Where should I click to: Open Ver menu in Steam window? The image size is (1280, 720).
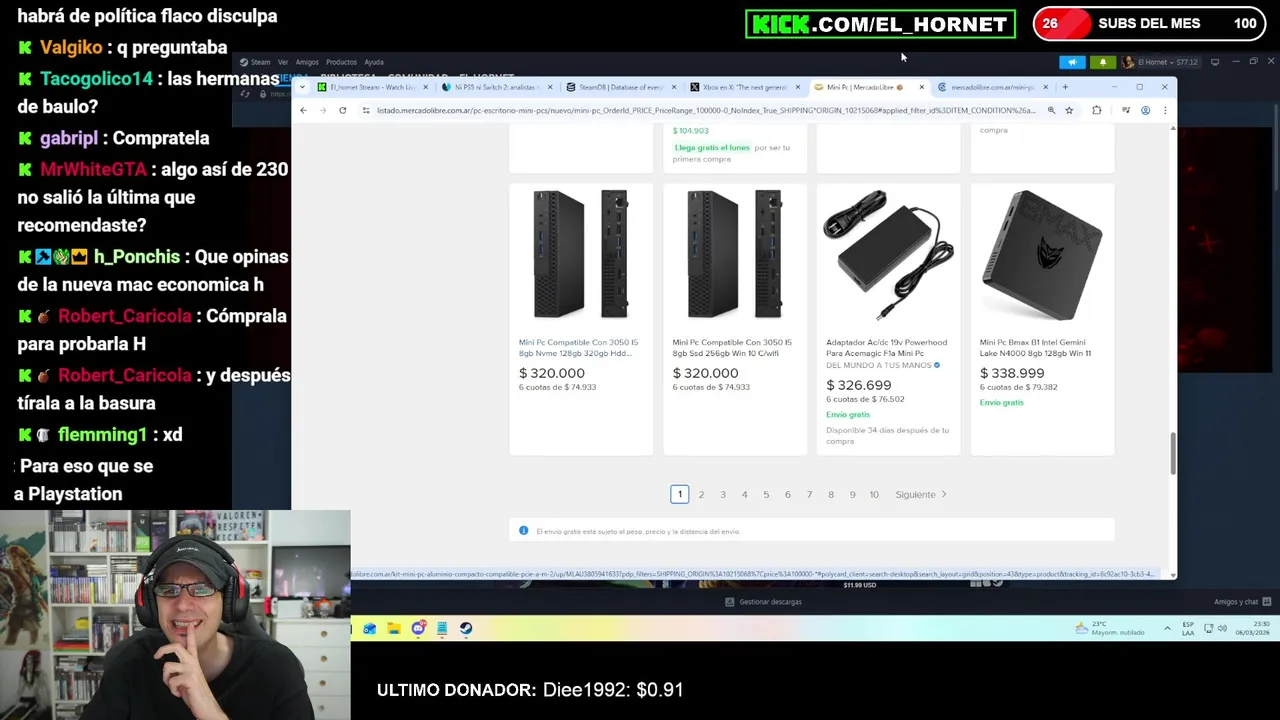[283, 62]
